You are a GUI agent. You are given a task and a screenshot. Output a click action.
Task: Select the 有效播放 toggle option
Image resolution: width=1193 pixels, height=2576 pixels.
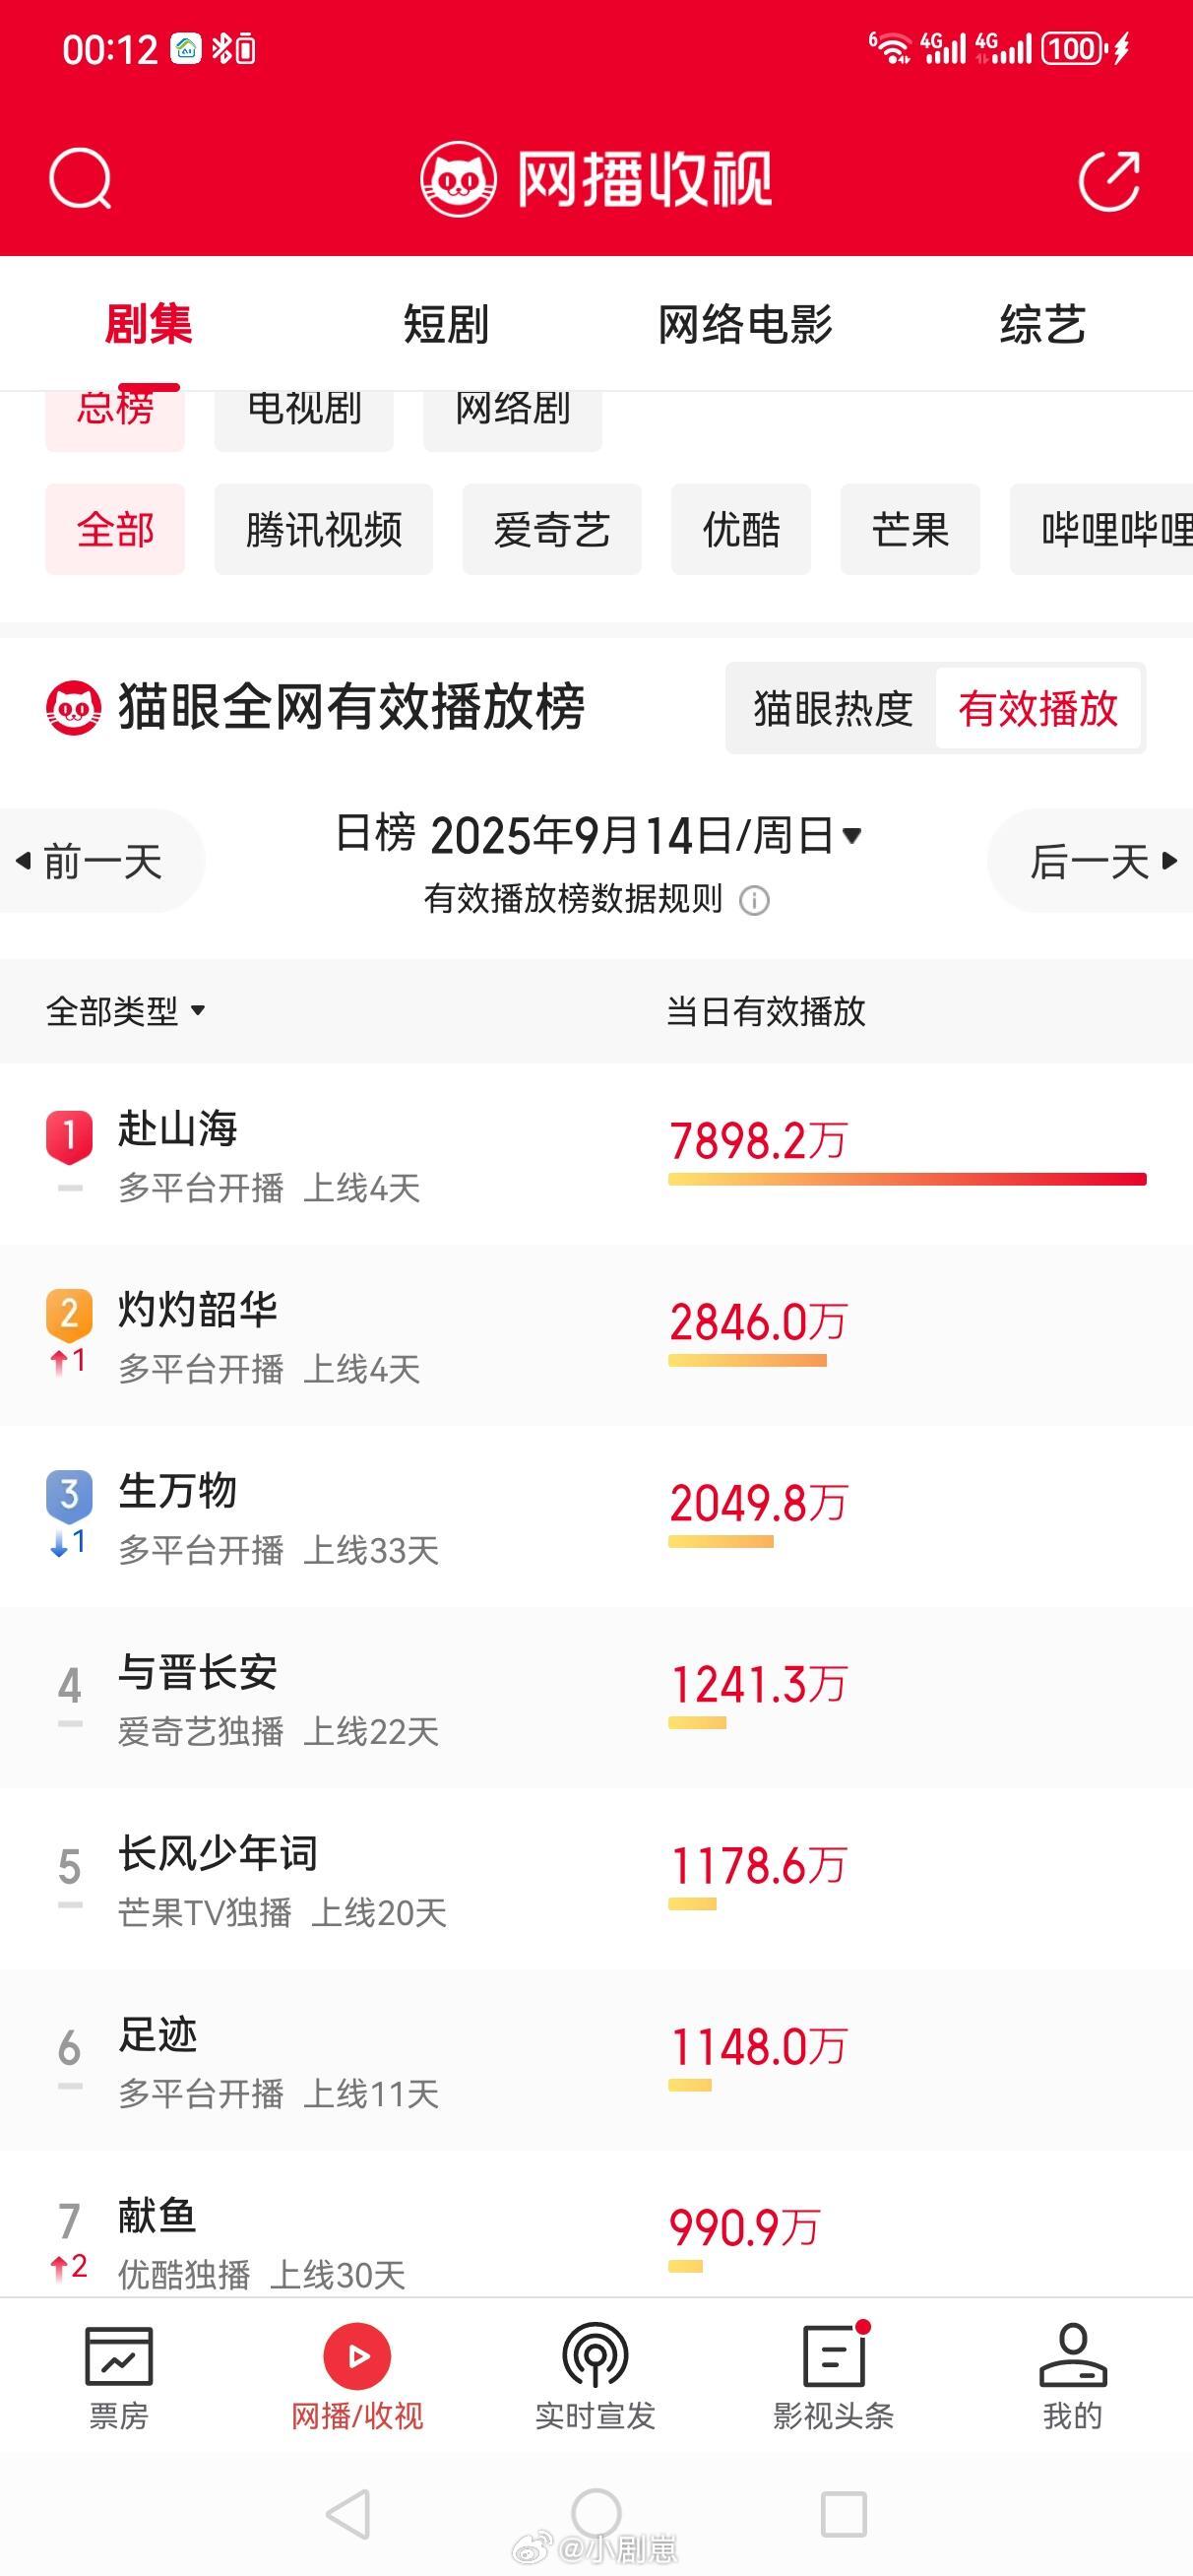[1038, 708]
